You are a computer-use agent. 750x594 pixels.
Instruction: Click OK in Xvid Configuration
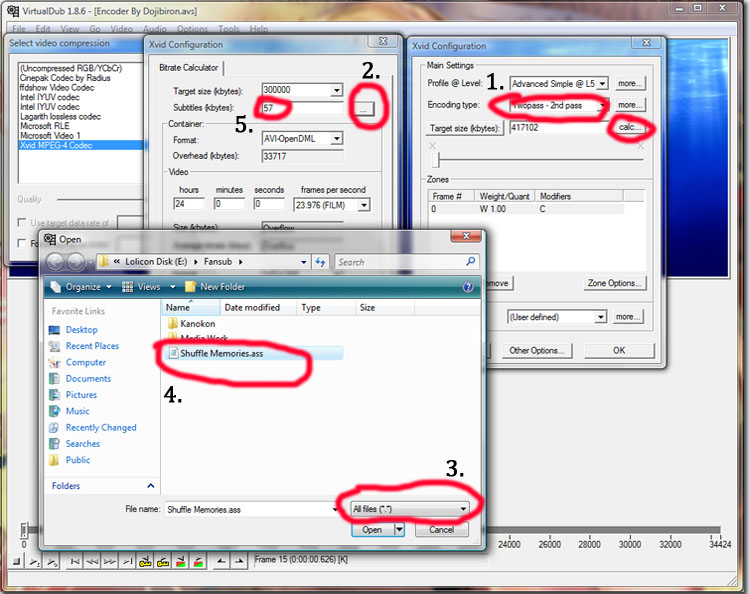[x=619, y=351]
